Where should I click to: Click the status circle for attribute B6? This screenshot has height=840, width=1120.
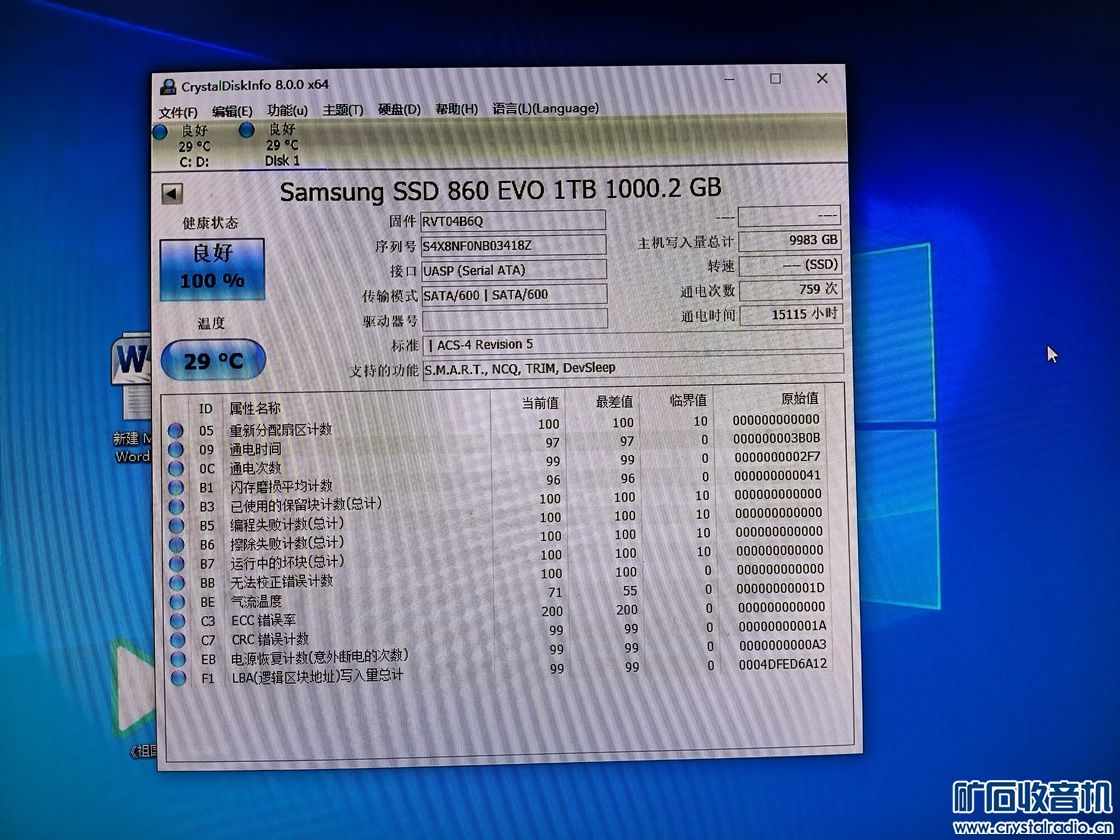click(177, 544)
